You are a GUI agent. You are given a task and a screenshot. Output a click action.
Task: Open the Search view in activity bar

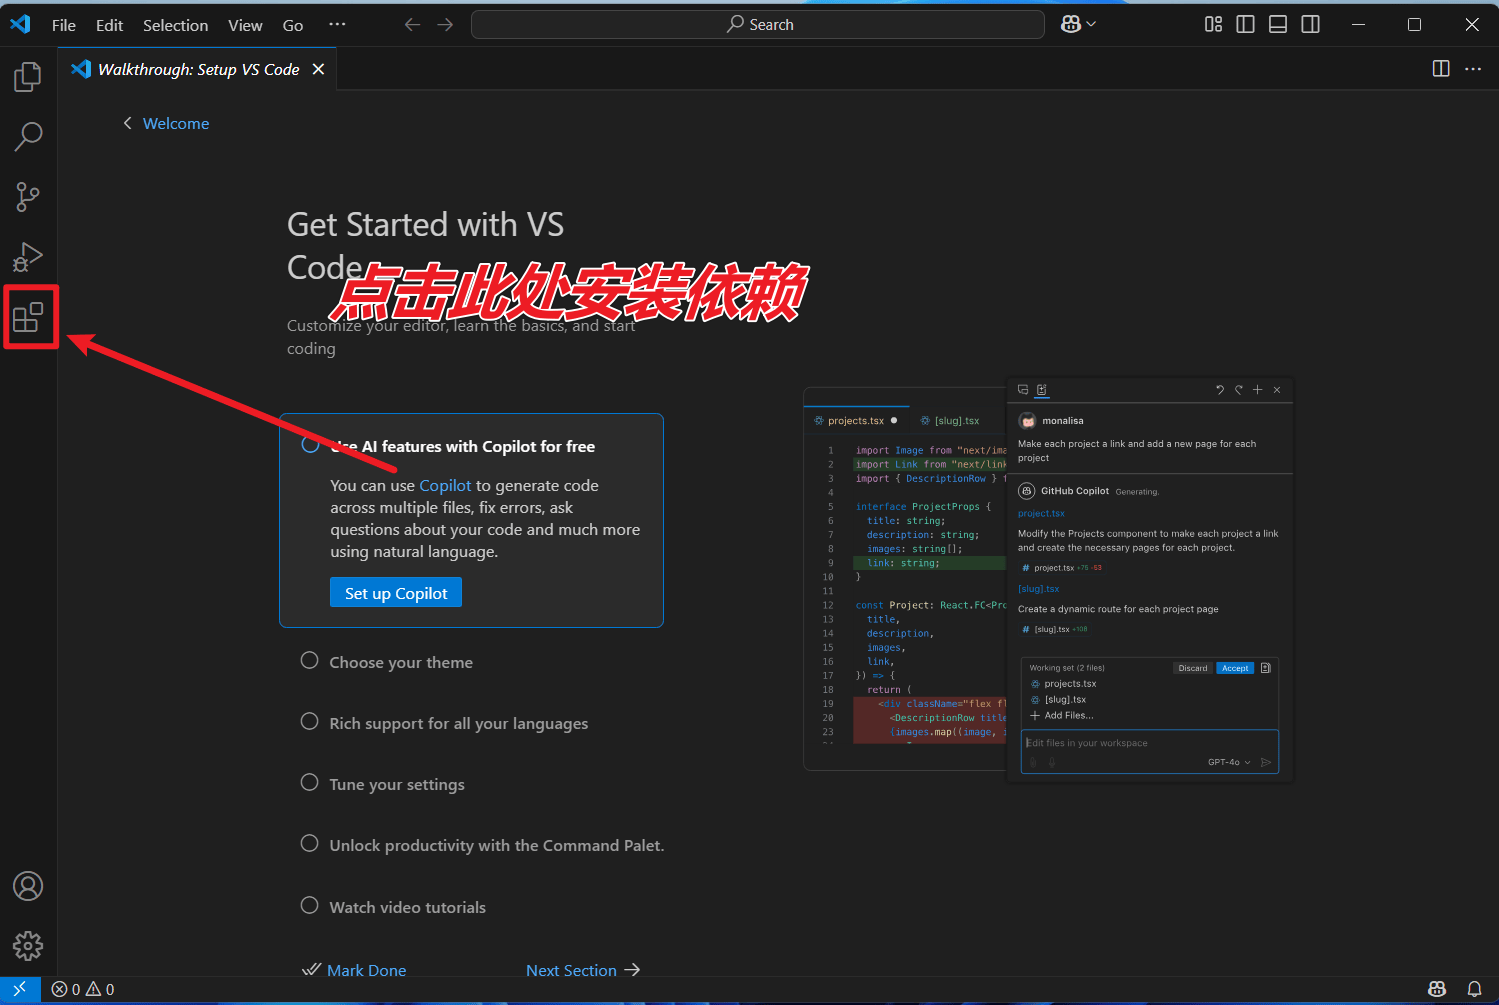[x=28, y=136]
